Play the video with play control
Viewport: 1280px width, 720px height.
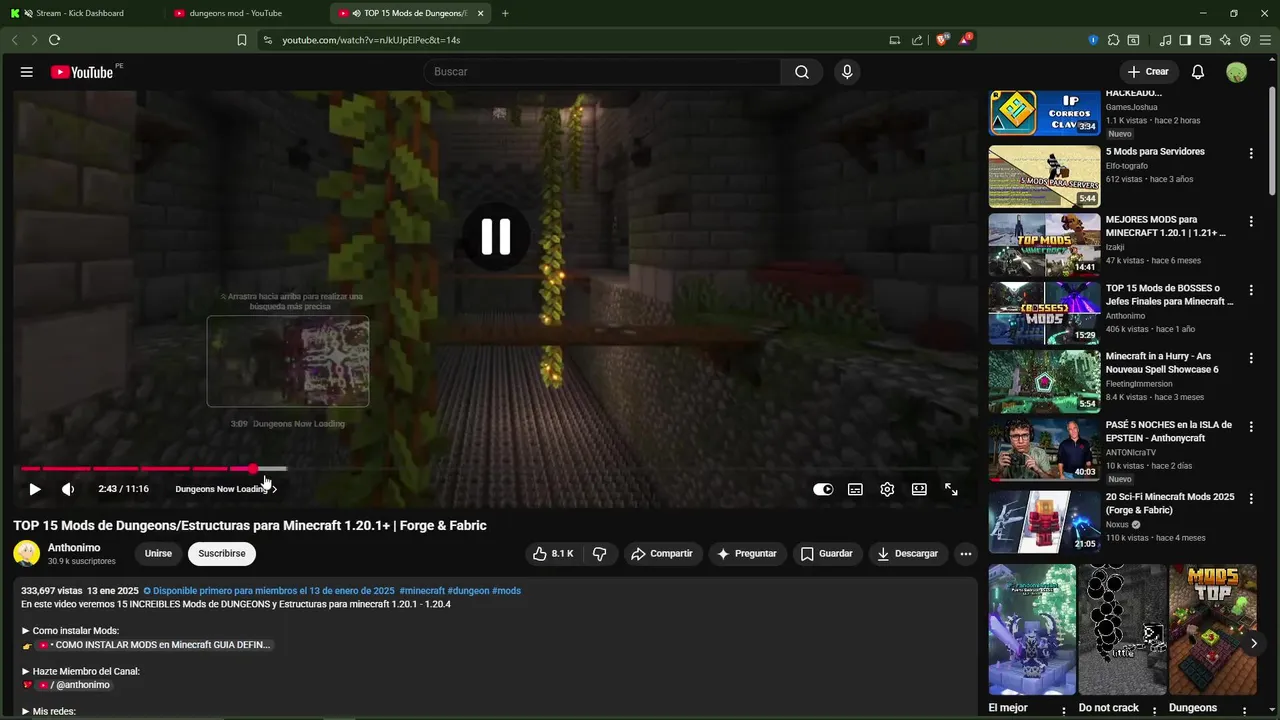point(34,489)
